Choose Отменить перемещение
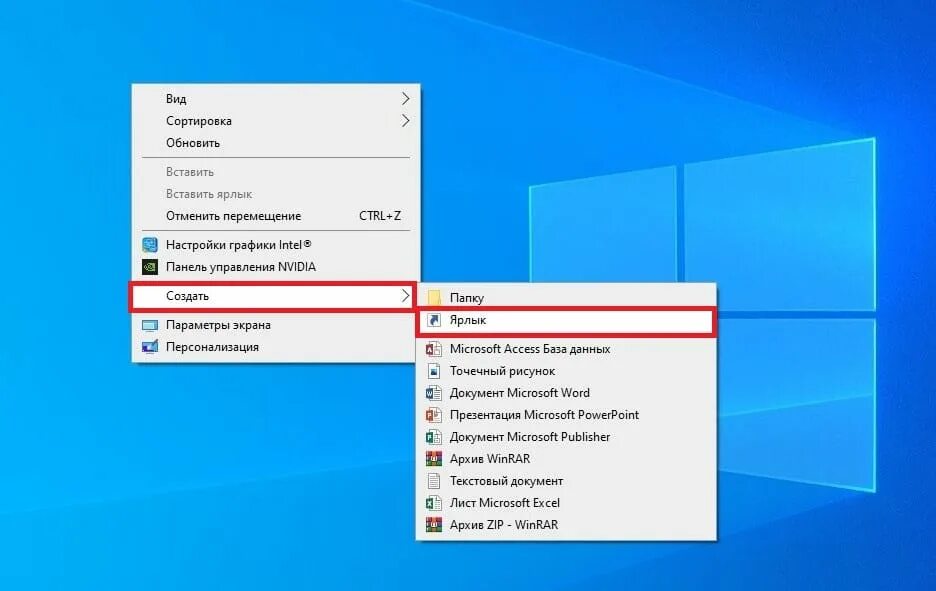Screen dimensions: 936x591 [x=276, y=216]
